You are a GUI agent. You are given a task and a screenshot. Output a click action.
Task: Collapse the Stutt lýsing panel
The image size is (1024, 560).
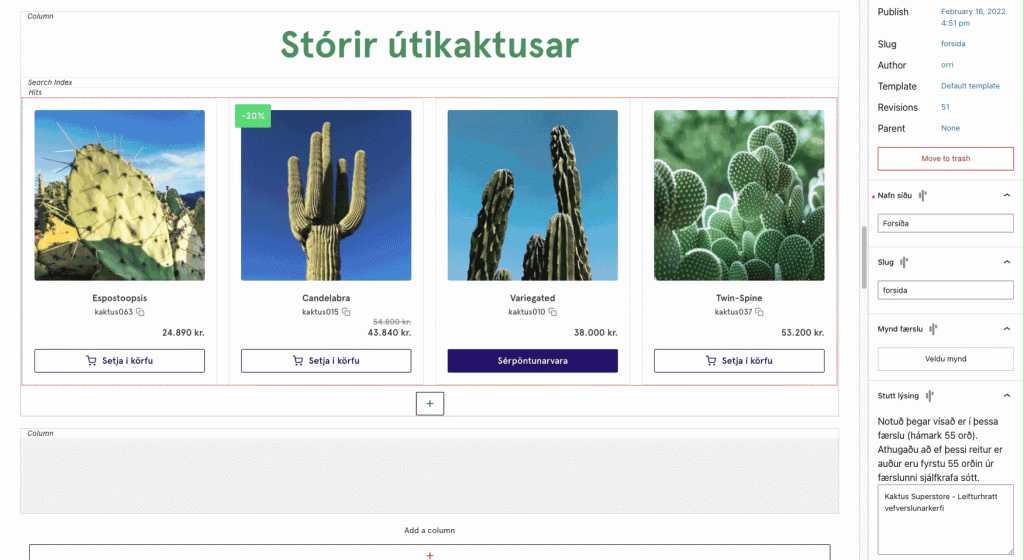[1006, 396]
